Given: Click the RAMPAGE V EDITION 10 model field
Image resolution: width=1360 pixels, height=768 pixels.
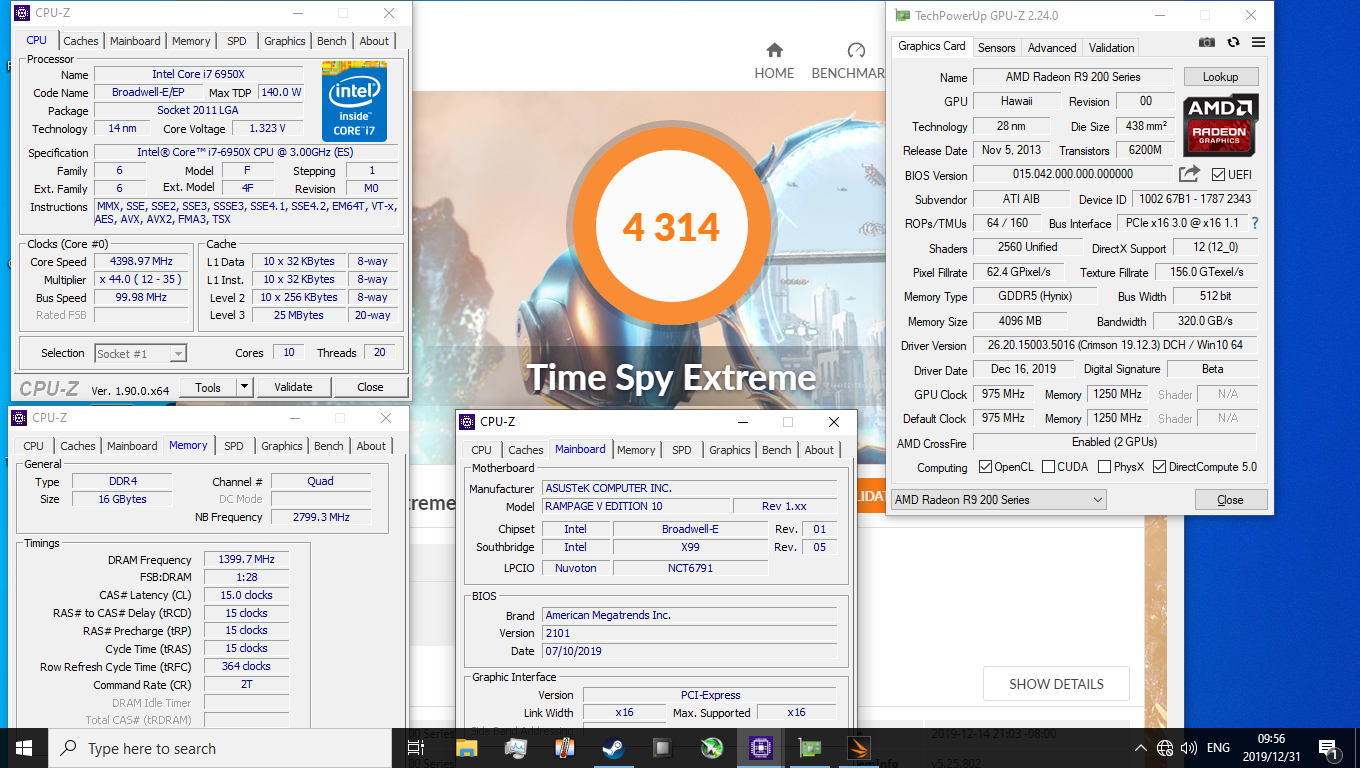Looking at the screenshot, I should (x=635, y=506).
